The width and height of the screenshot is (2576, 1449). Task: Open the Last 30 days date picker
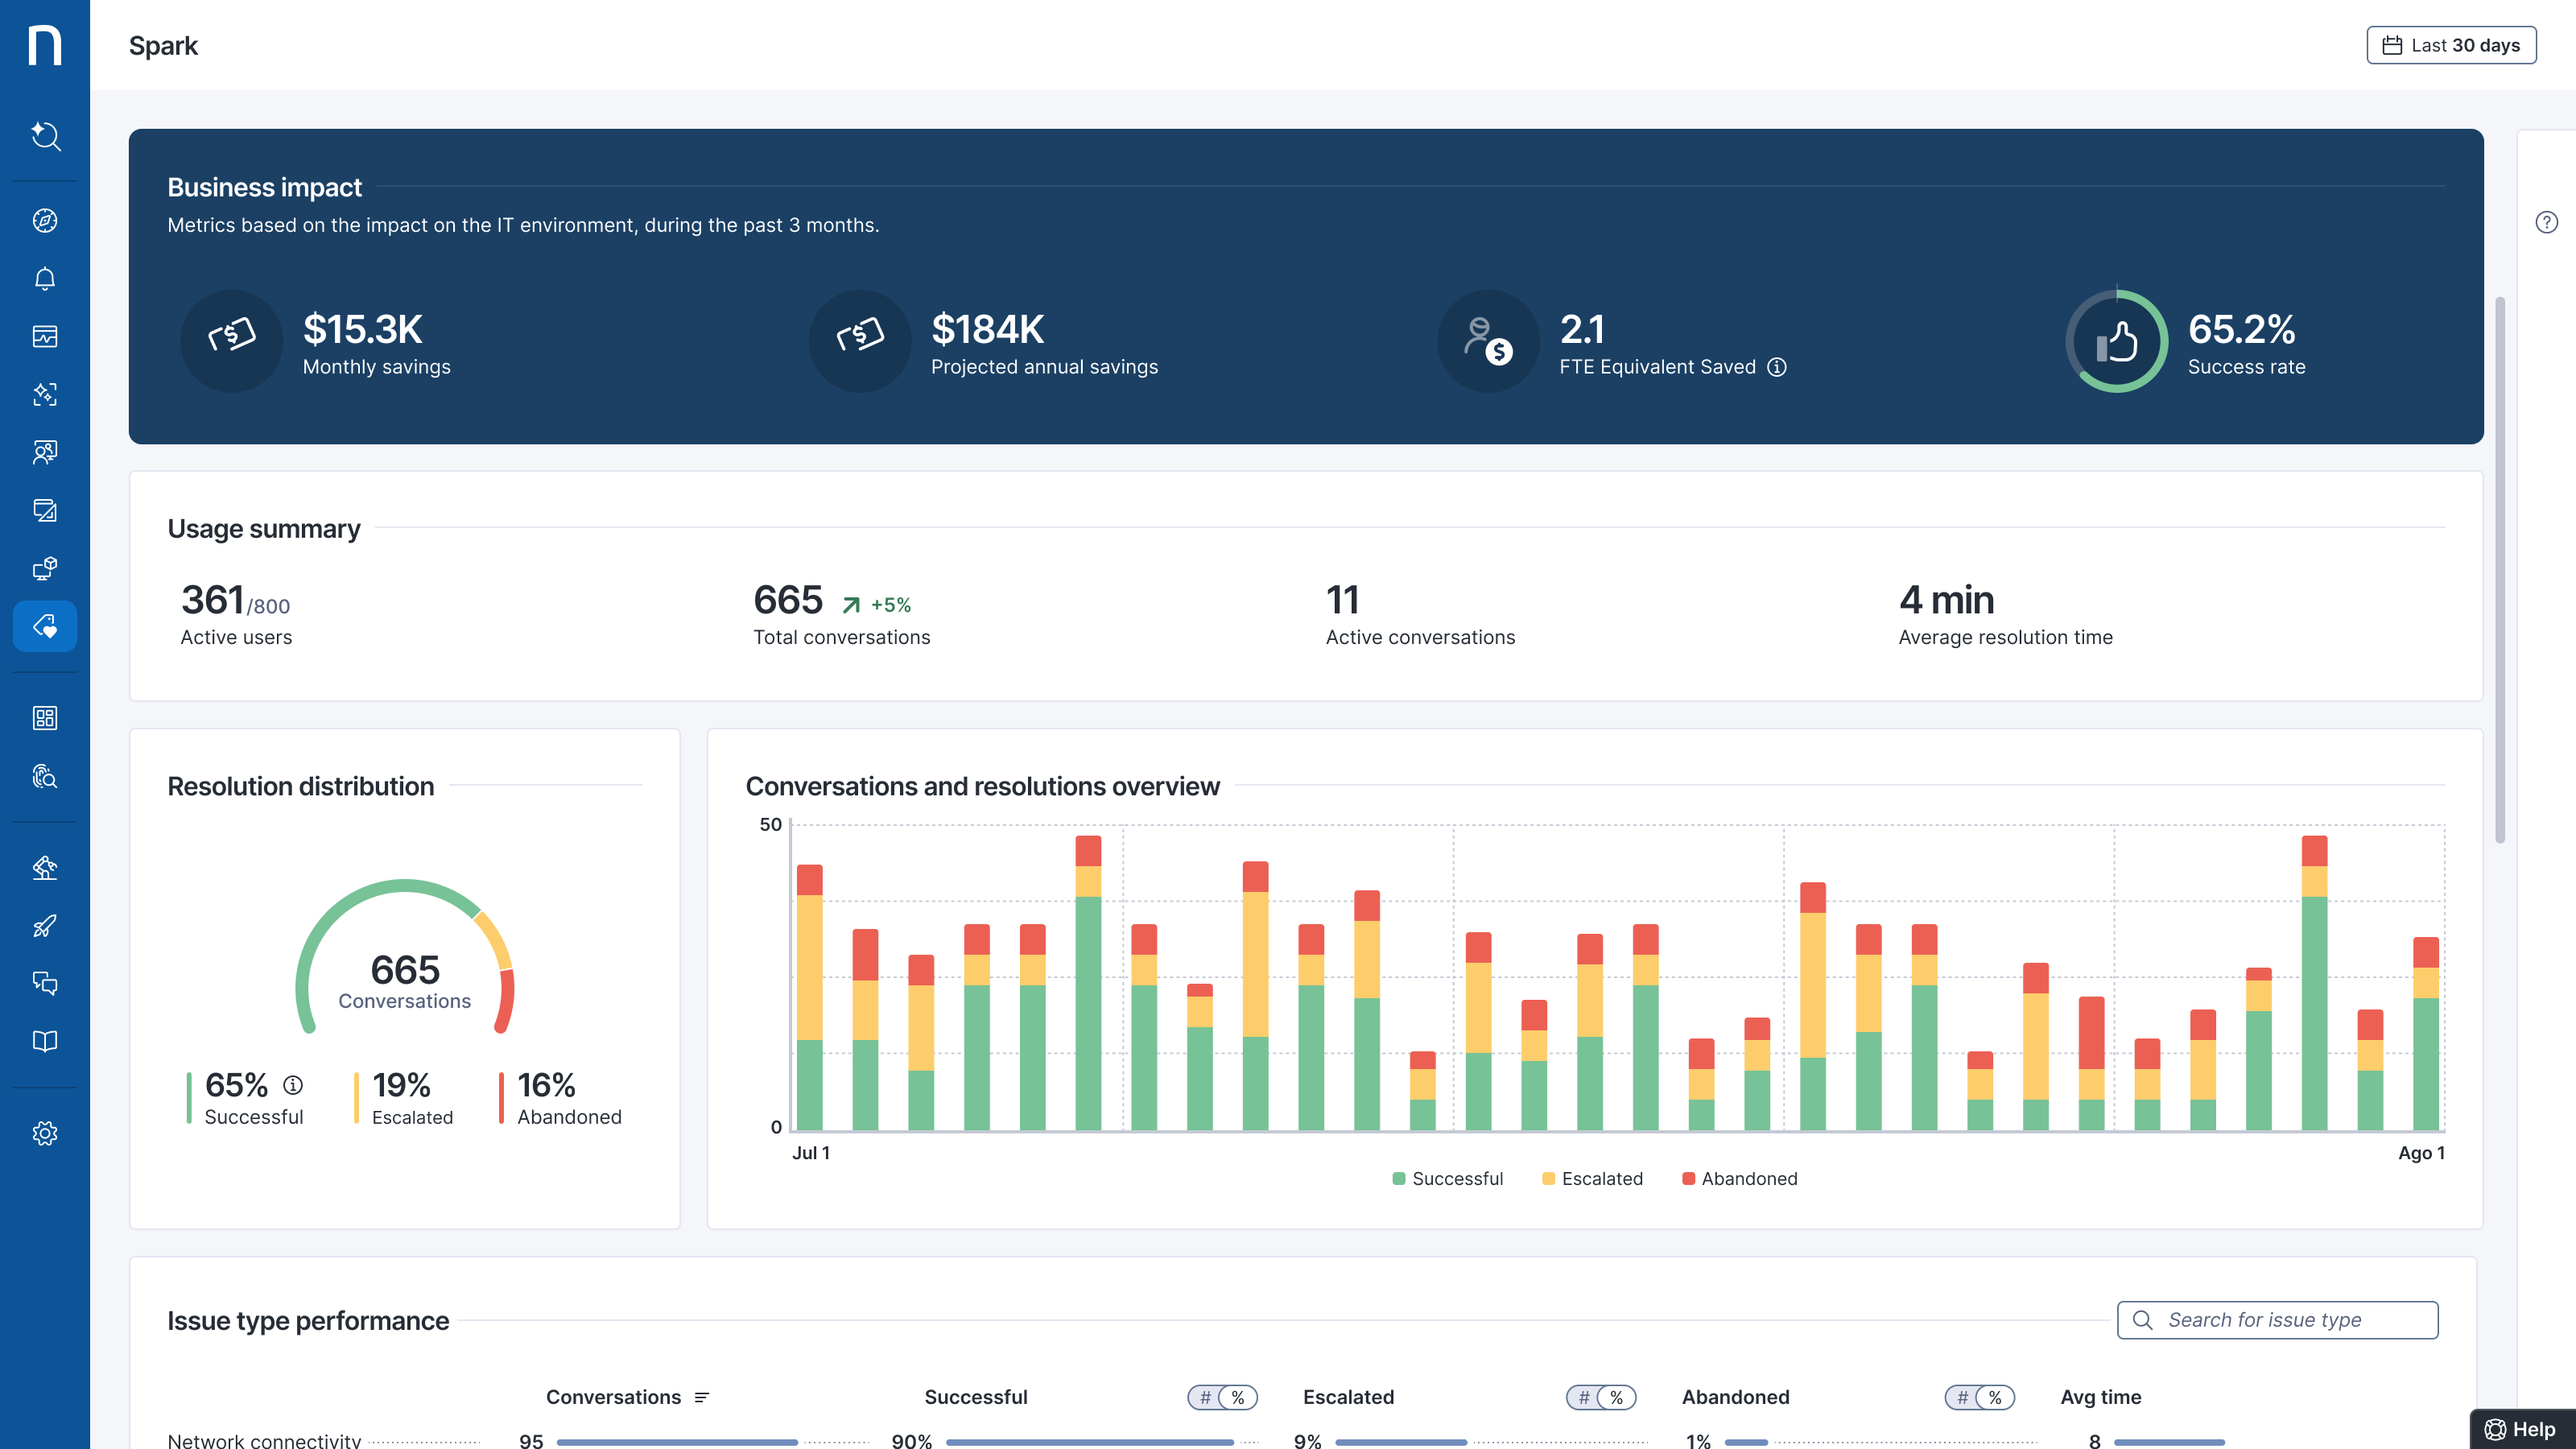pos(2451,45)
